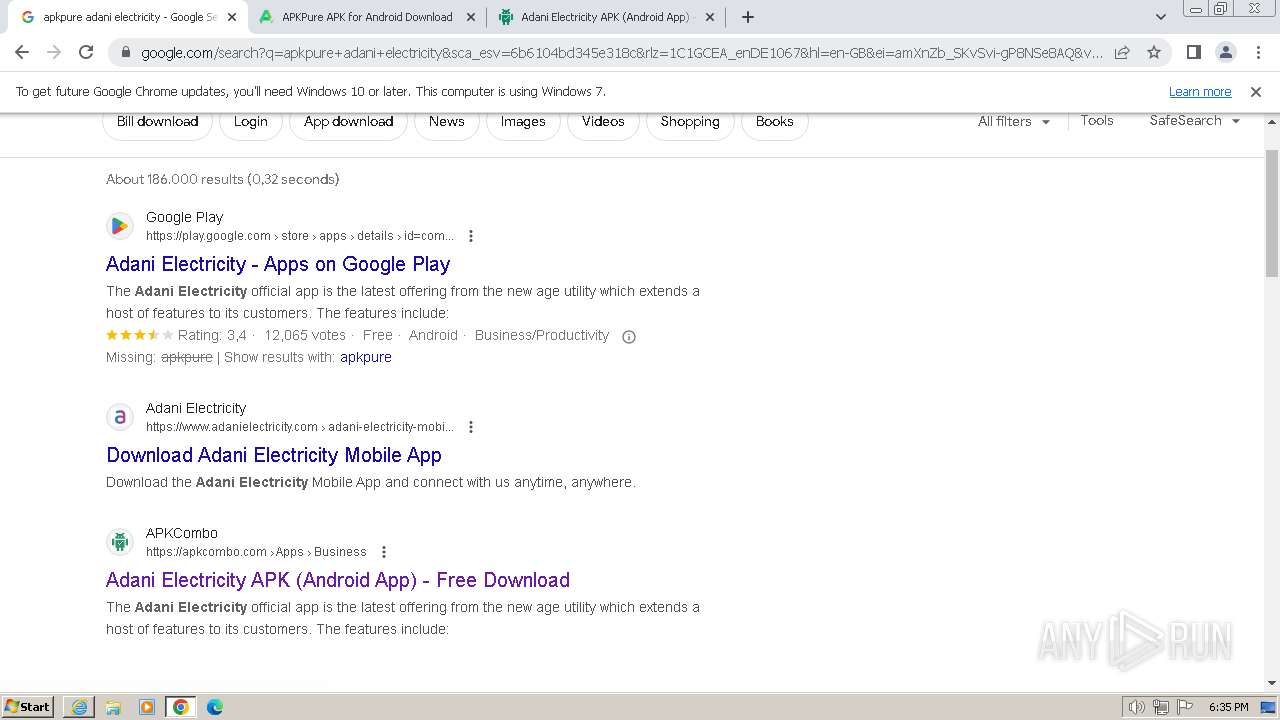
Task: Expand the SafeSearch dropdown
Action: coord(1194,121)
